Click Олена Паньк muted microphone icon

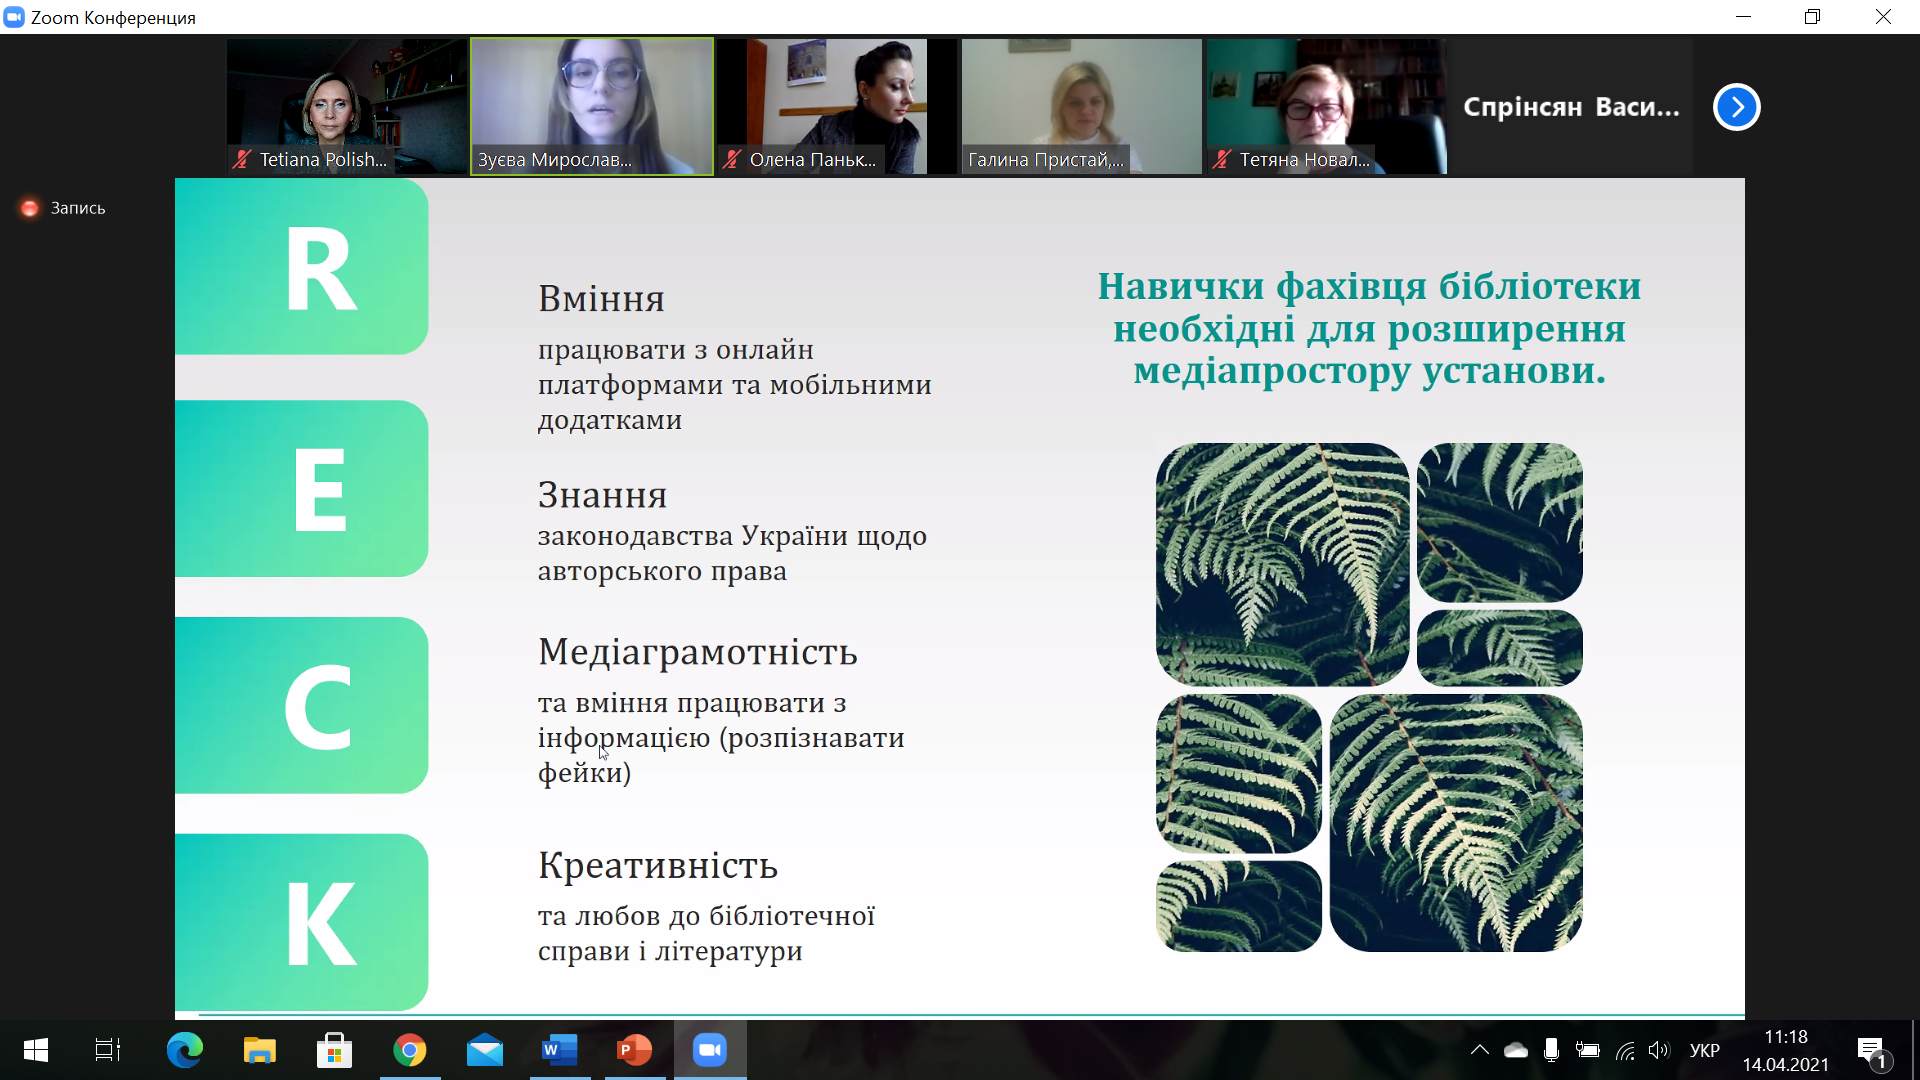732,159
